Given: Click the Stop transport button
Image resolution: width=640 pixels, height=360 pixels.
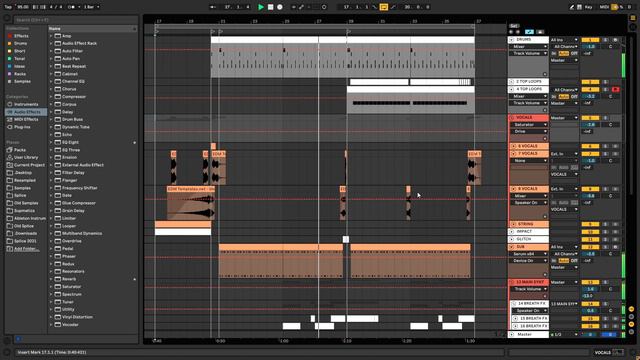Looking at the screenshot, I should point(270,7).
